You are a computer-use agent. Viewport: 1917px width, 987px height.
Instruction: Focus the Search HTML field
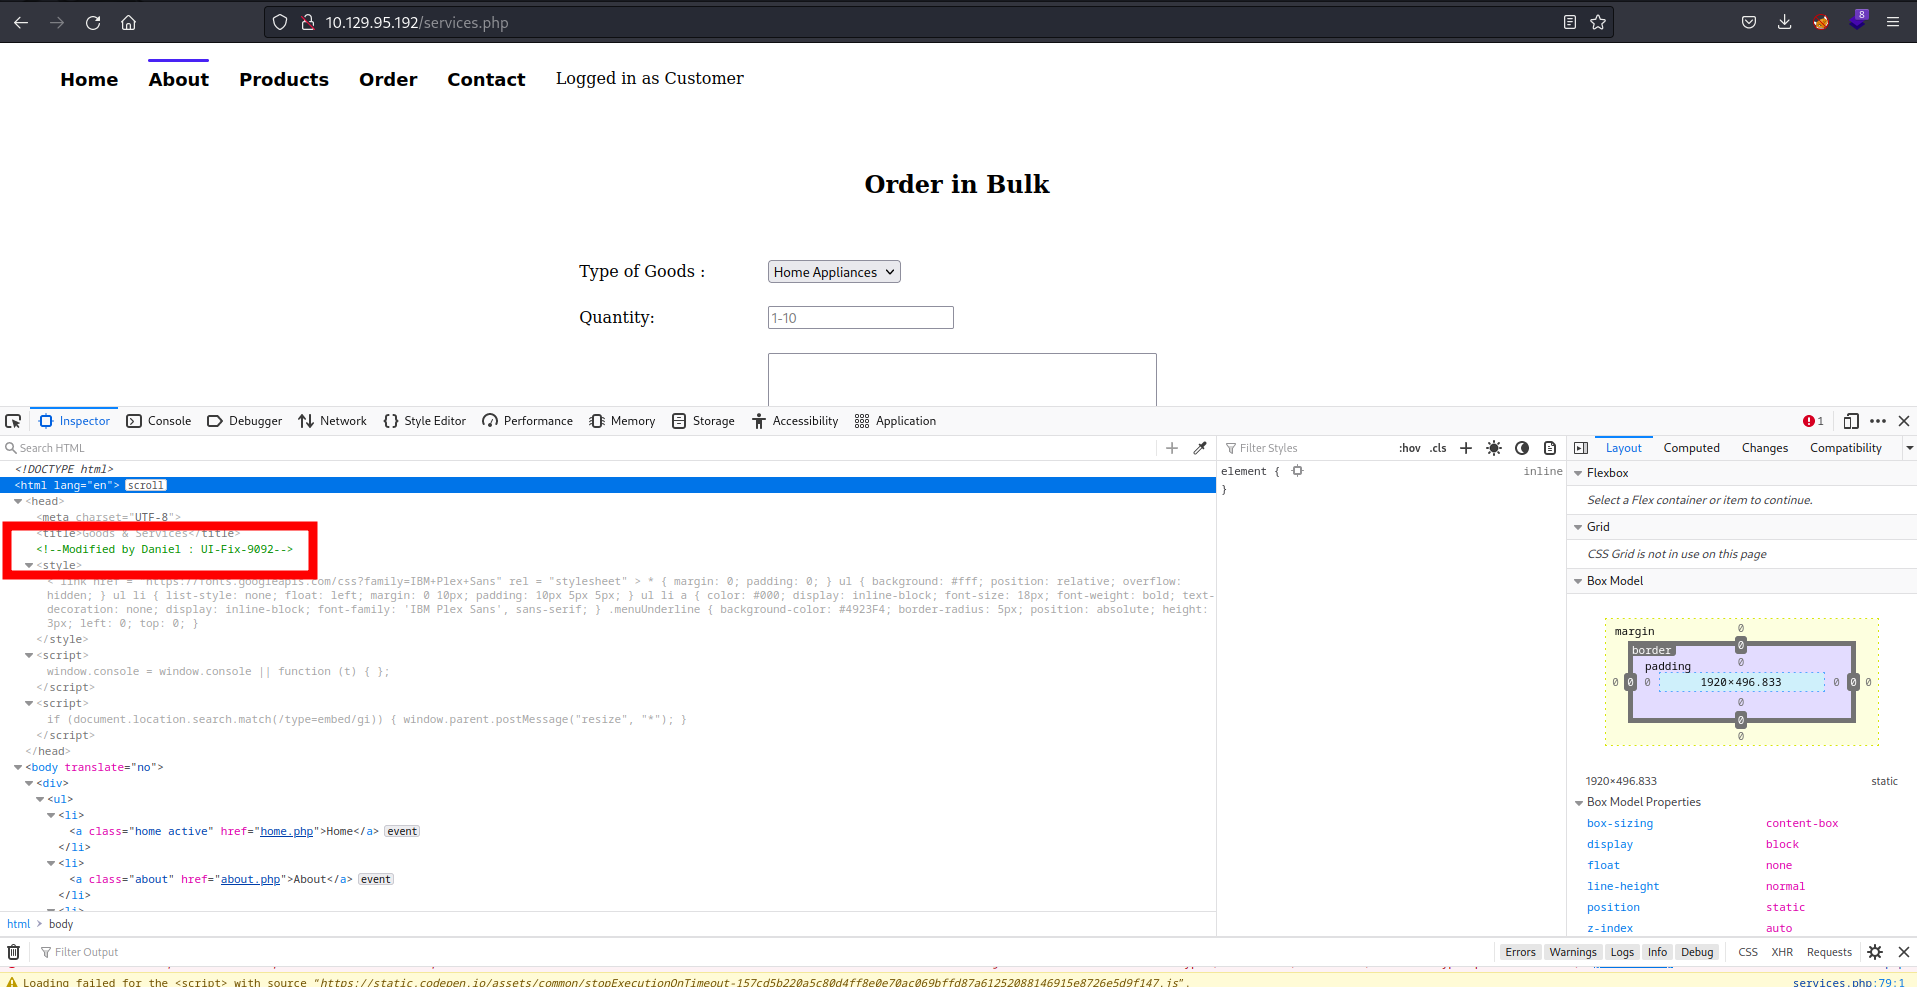click(x=580, y=448)
